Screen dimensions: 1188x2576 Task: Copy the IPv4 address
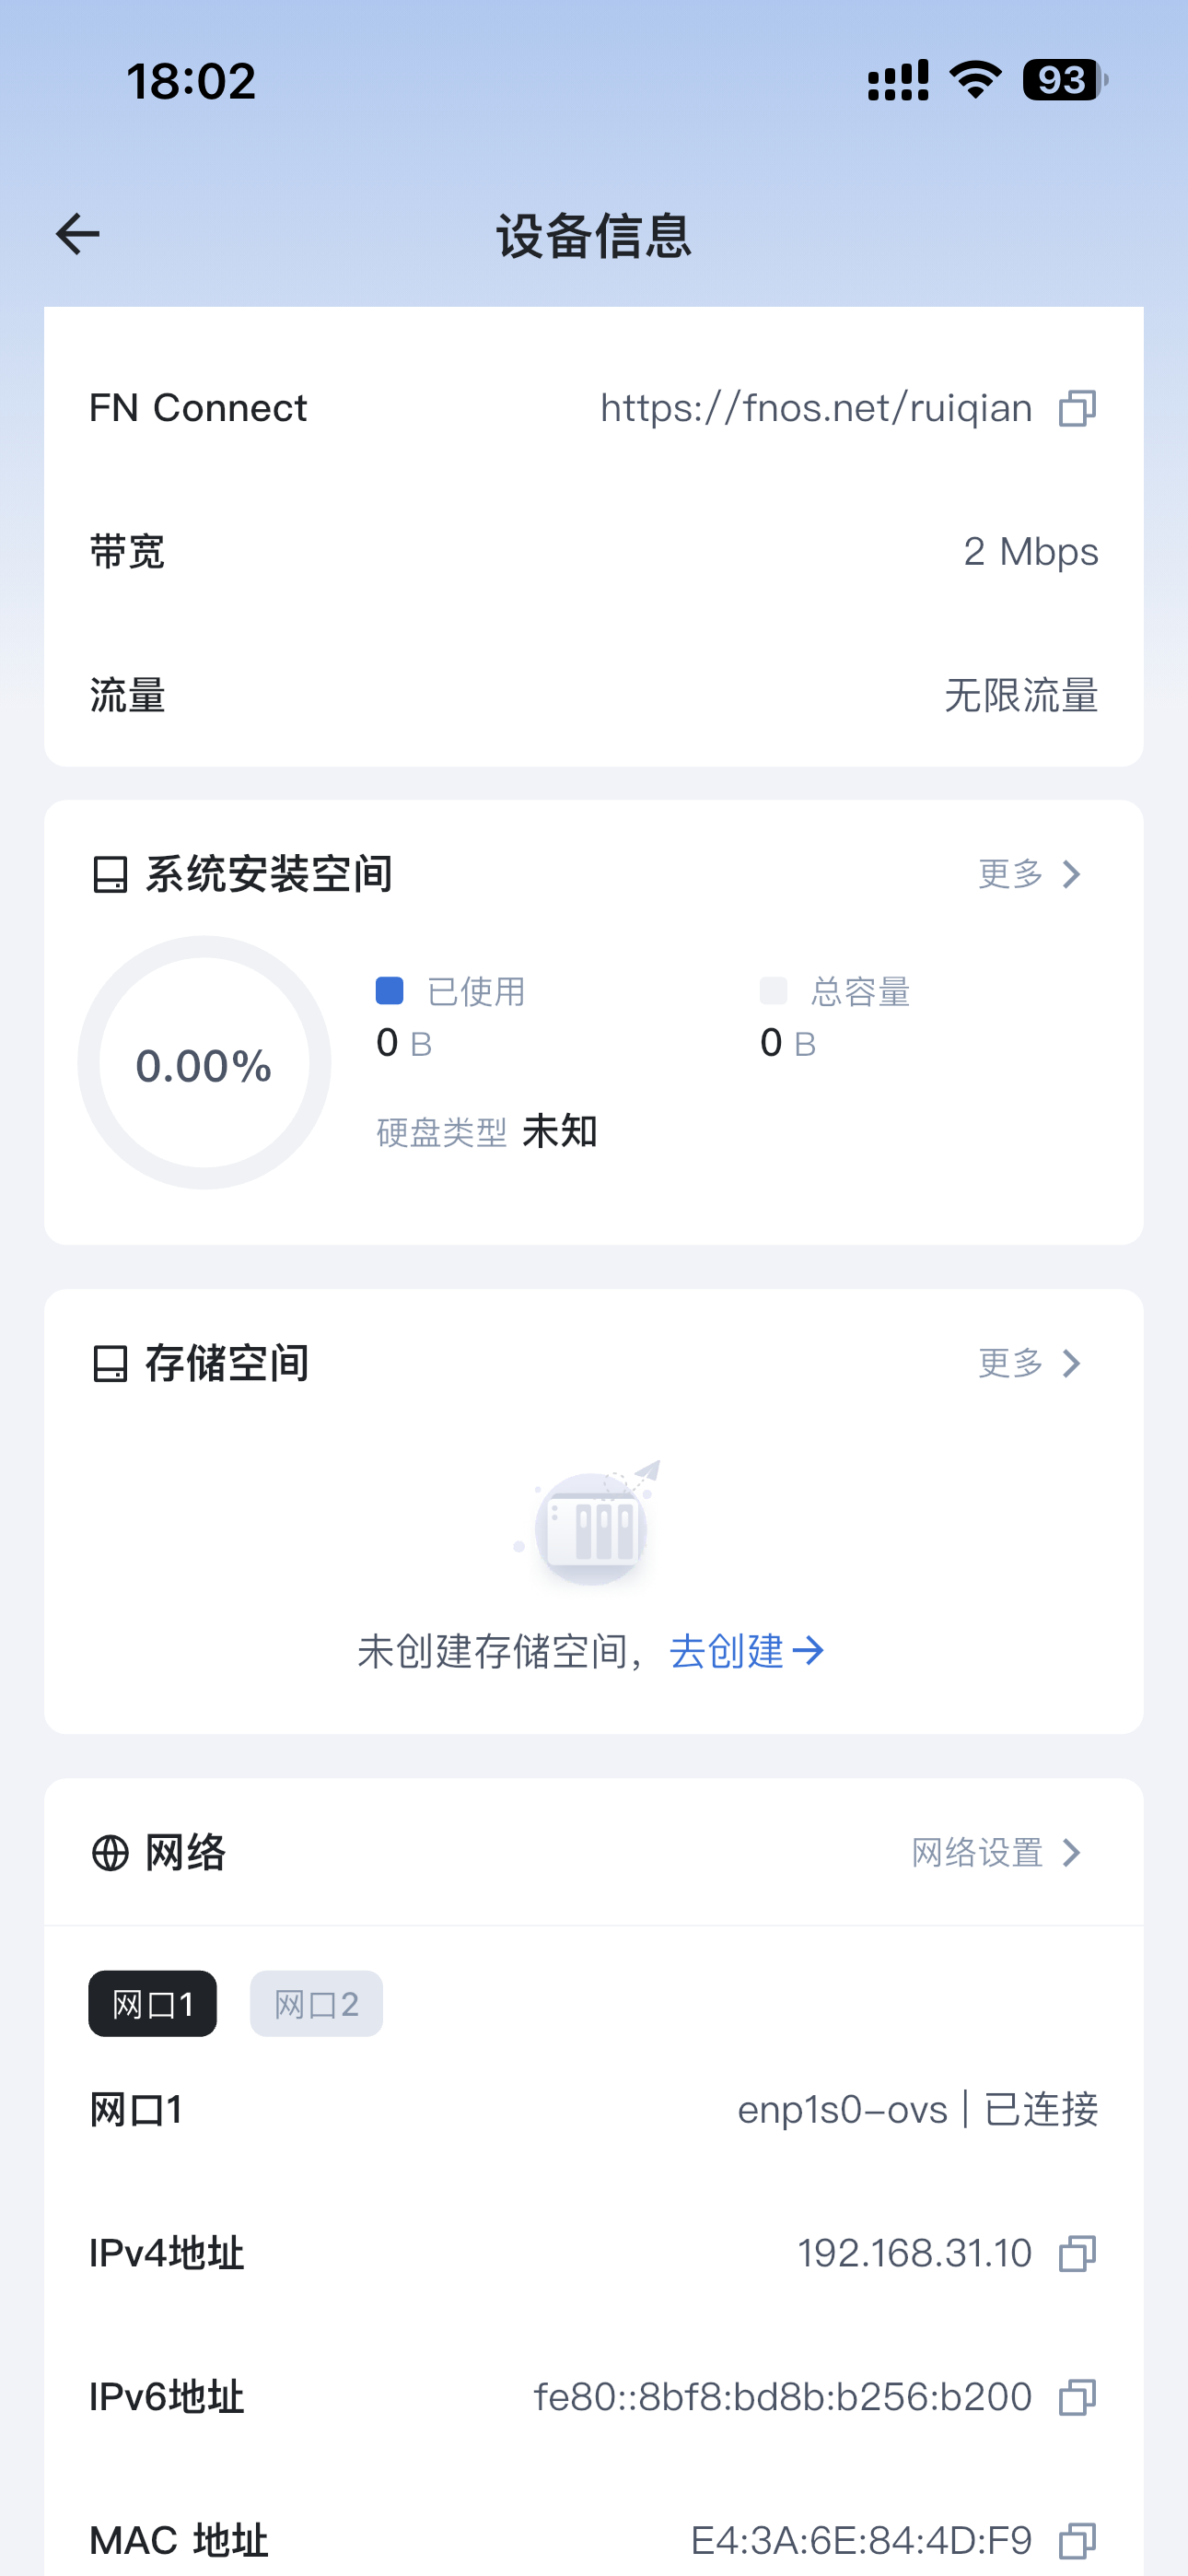click(1077, 2254)
